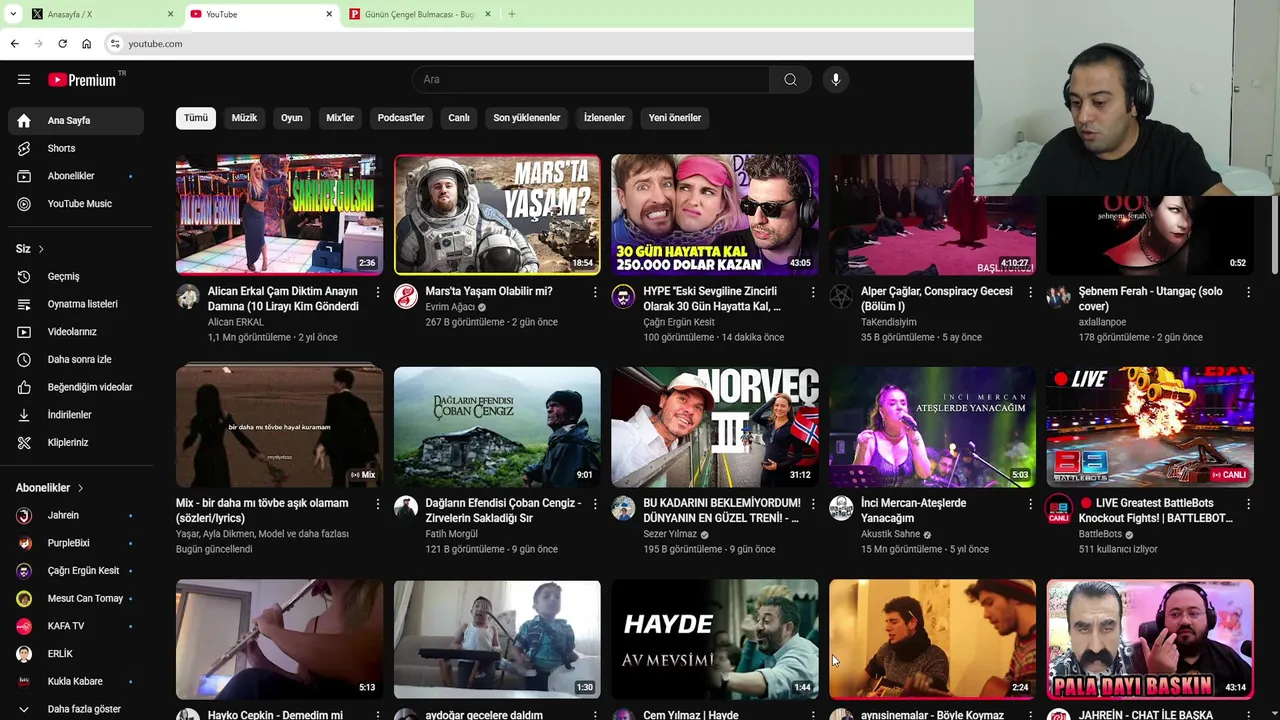Select the Mix'ler filter chip
The width and height of the screenshot is (1280, 720).
coord(340,118)
